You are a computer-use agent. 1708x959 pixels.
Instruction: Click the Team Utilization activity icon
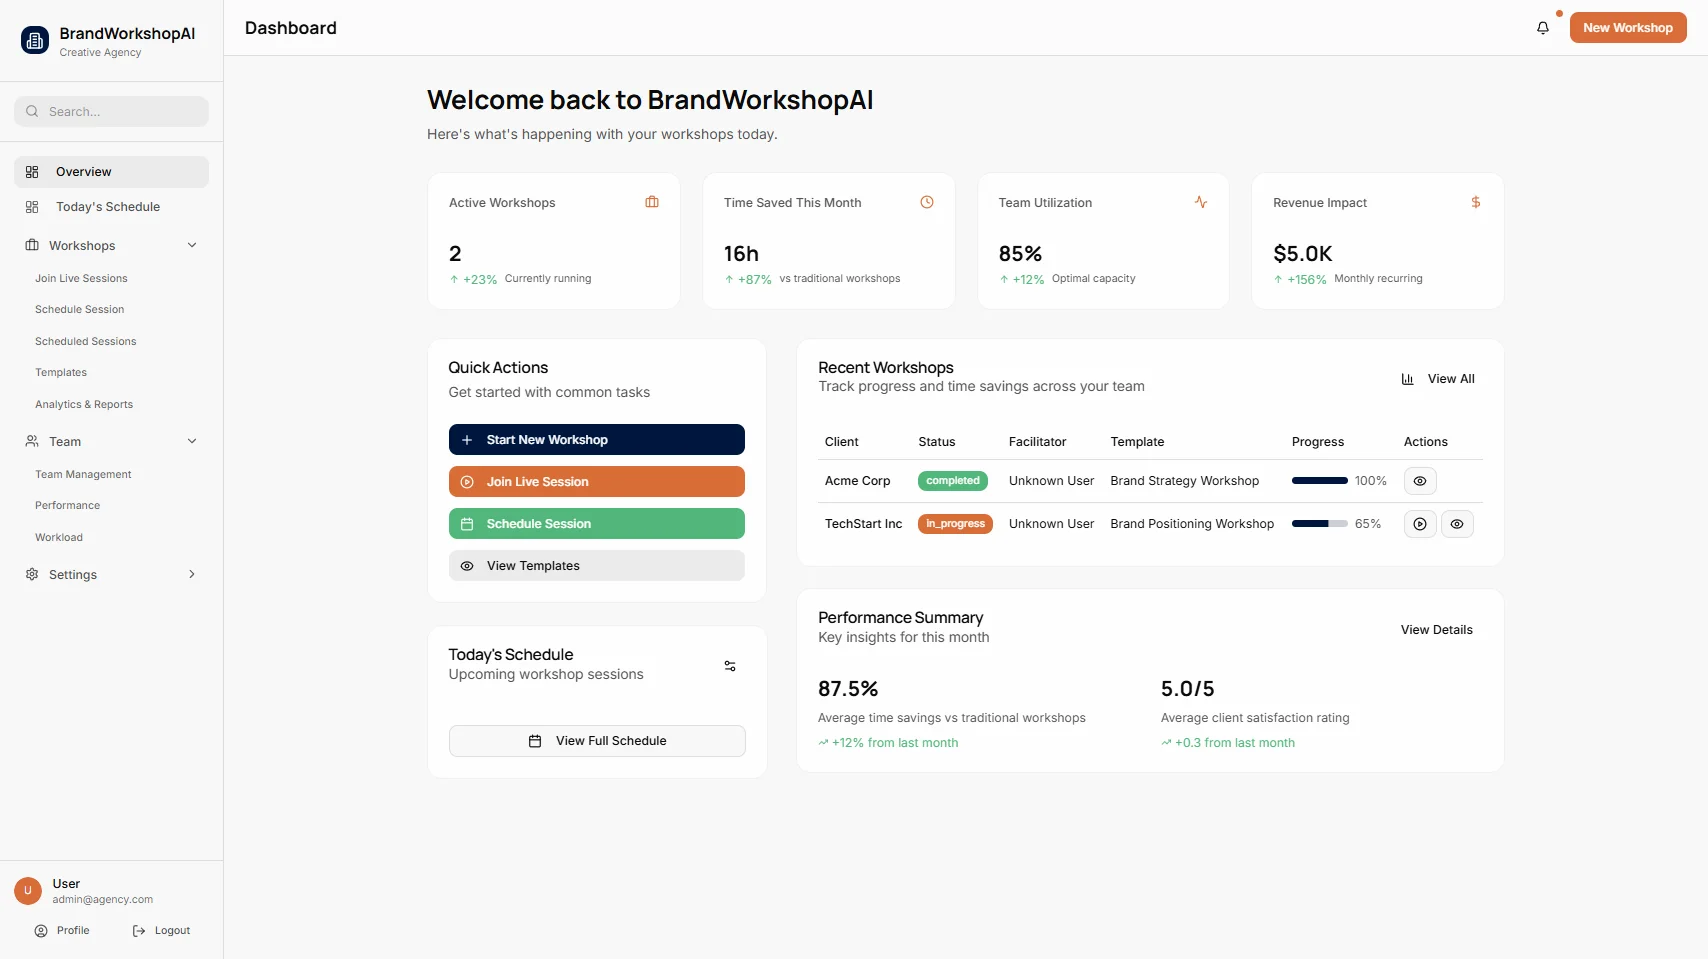[1201, 202]
